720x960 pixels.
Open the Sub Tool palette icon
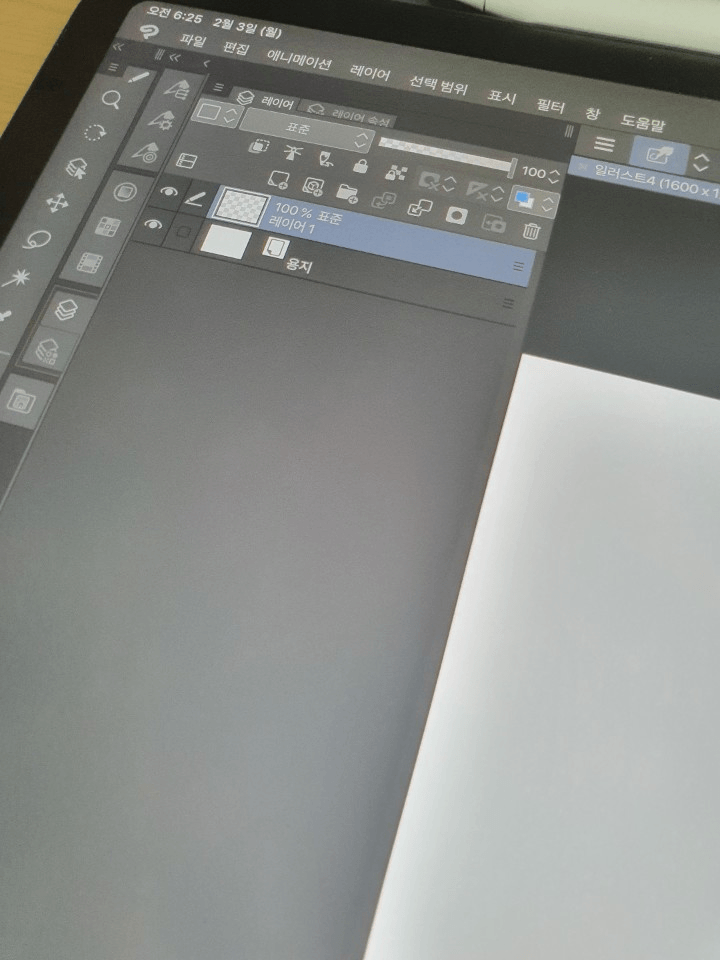(176, 90)
